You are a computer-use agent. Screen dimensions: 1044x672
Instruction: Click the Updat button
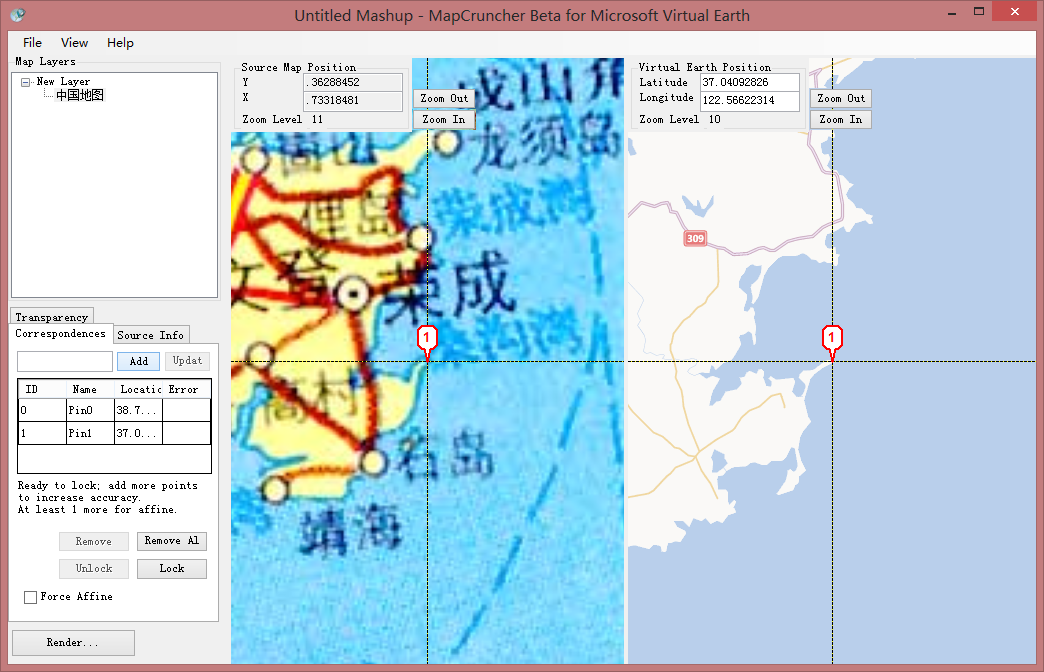187,361
